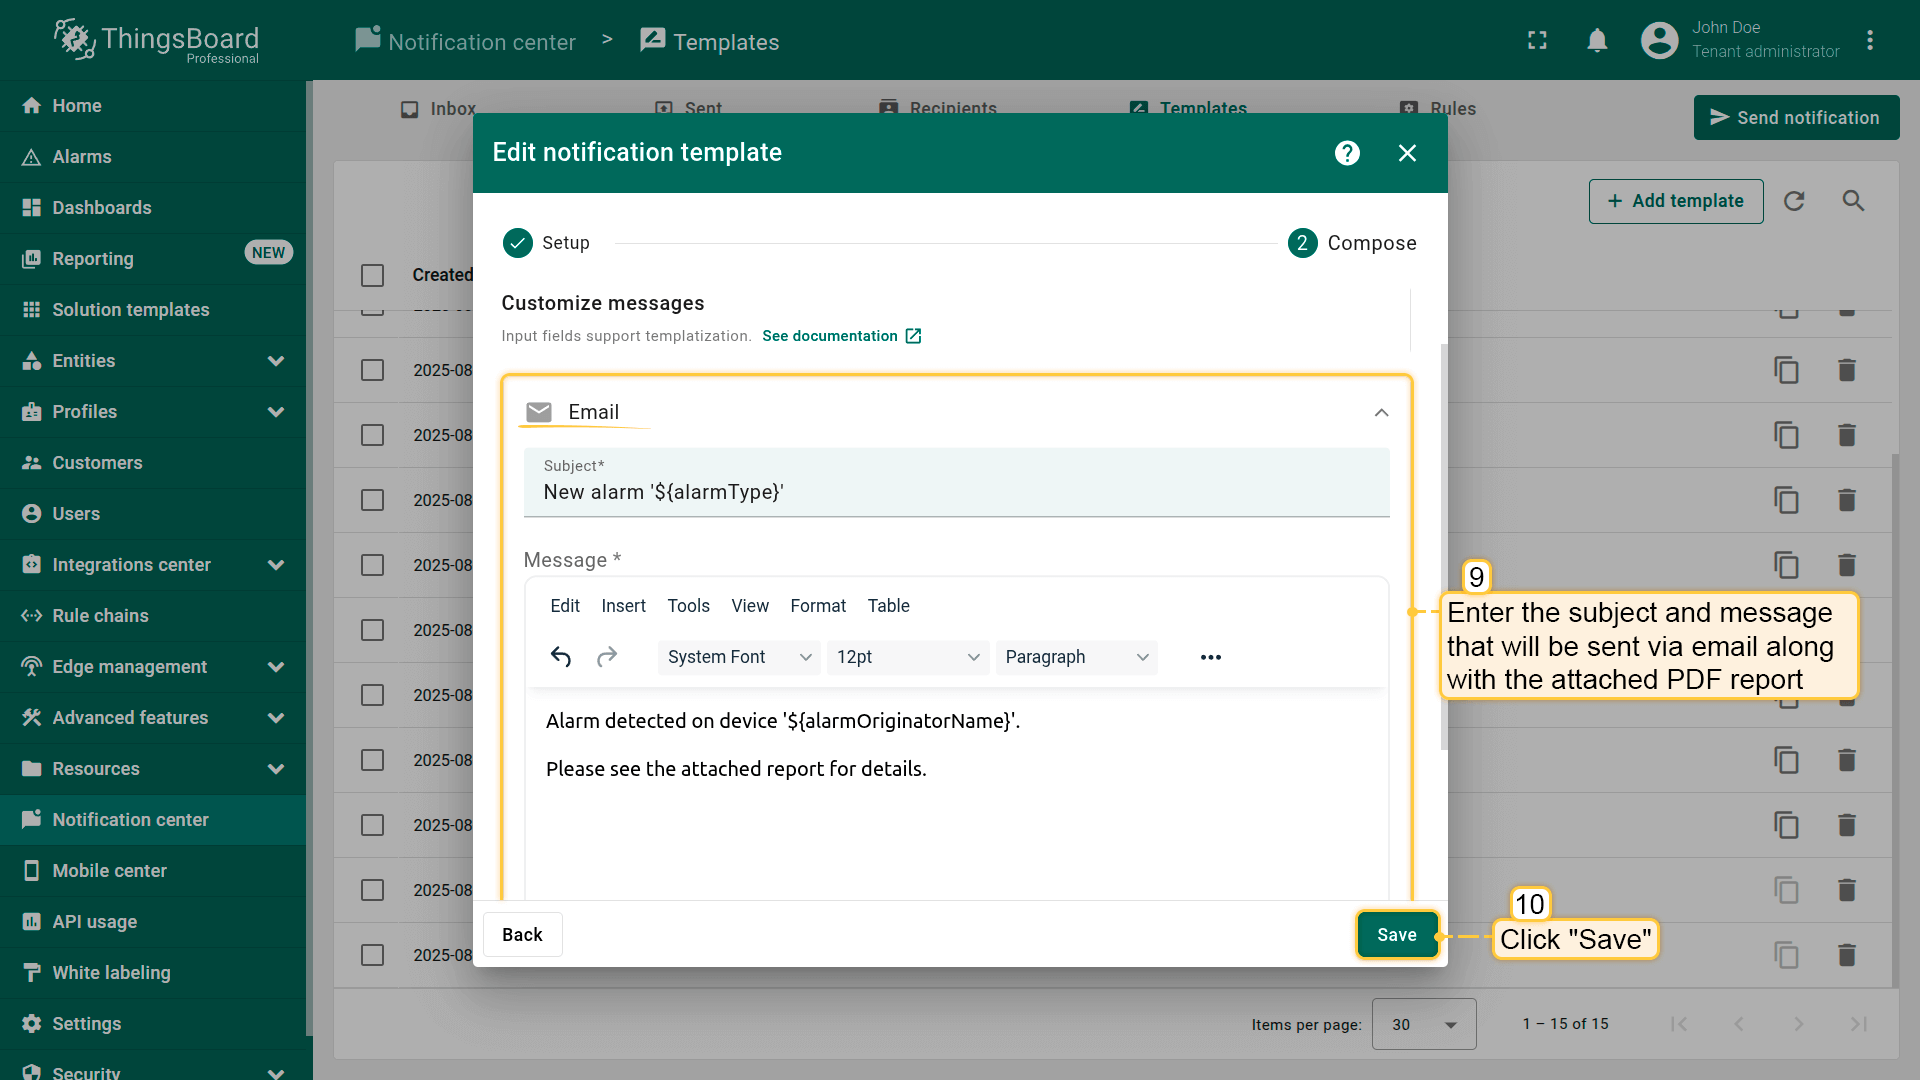Open the user menu three-dot icon
The image size is (1920, 1080).
coord(1869,41)
